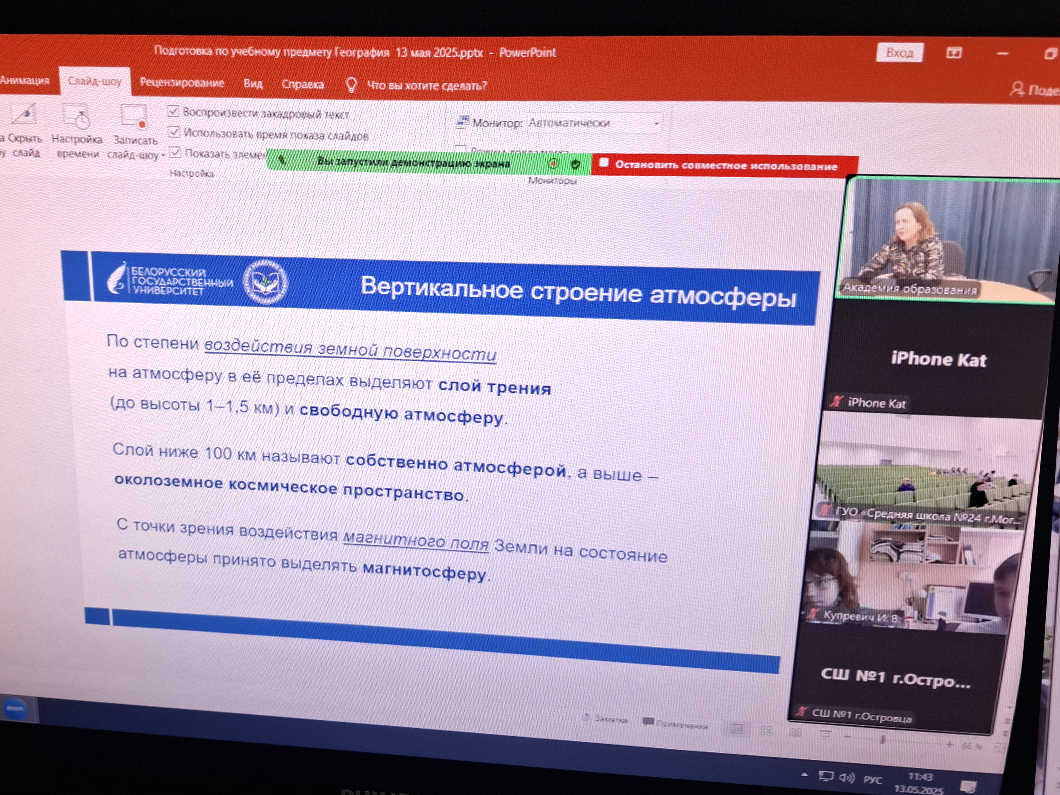Minimize the PowerPoint window
The image size is (1060, 795).
[x=1003, y=53]
